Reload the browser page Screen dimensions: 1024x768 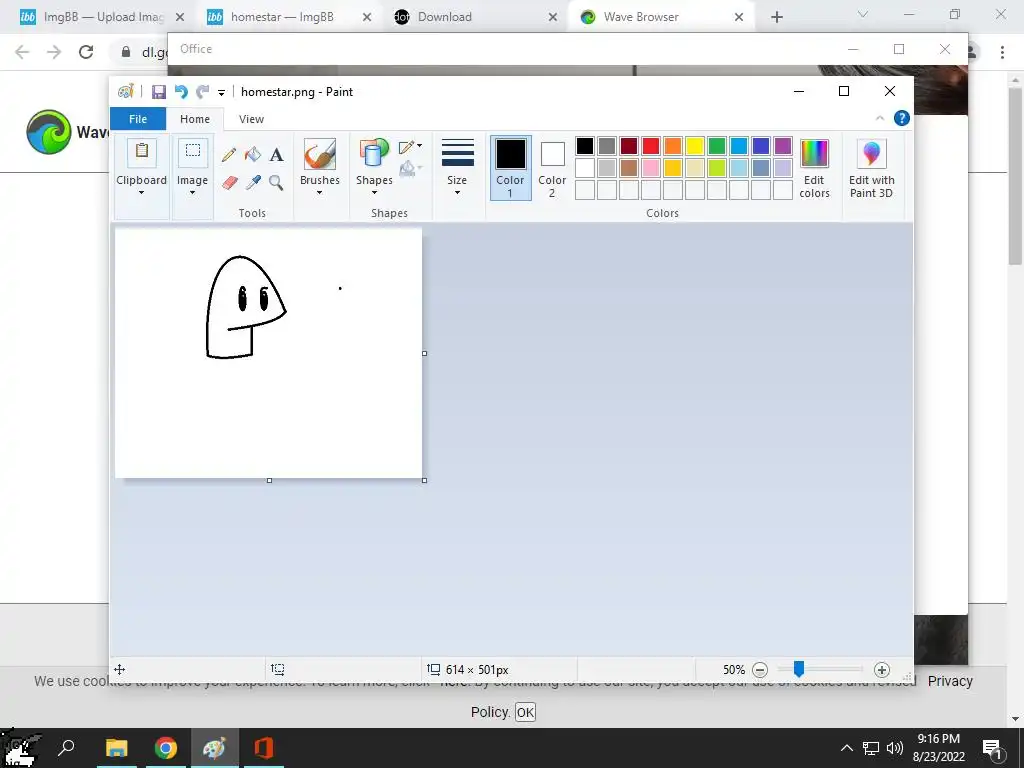pos(86,52)
